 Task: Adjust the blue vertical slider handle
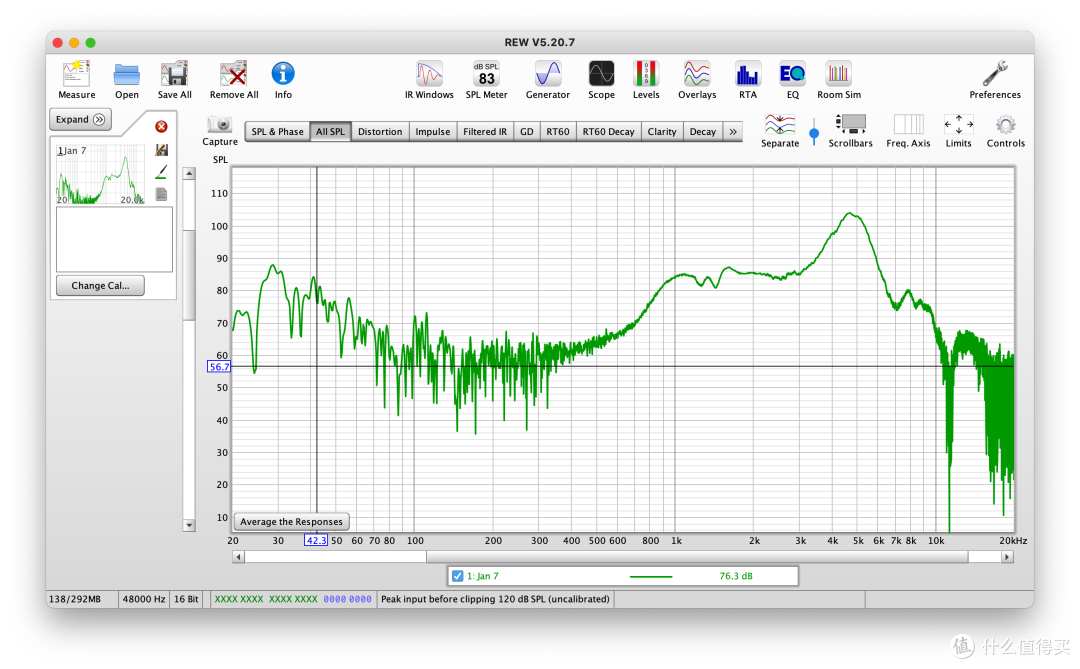pyautogui.click(x=813, y=133)
